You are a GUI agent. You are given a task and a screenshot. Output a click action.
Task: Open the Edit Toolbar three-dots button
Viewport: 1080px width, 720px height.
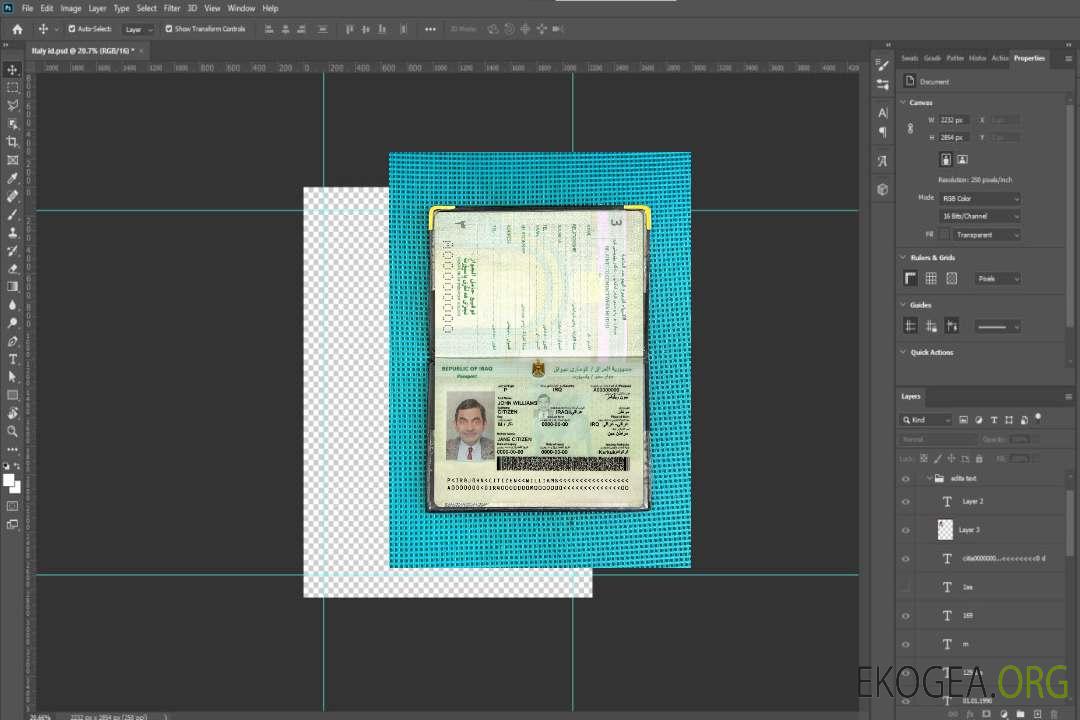click(12, 449)
